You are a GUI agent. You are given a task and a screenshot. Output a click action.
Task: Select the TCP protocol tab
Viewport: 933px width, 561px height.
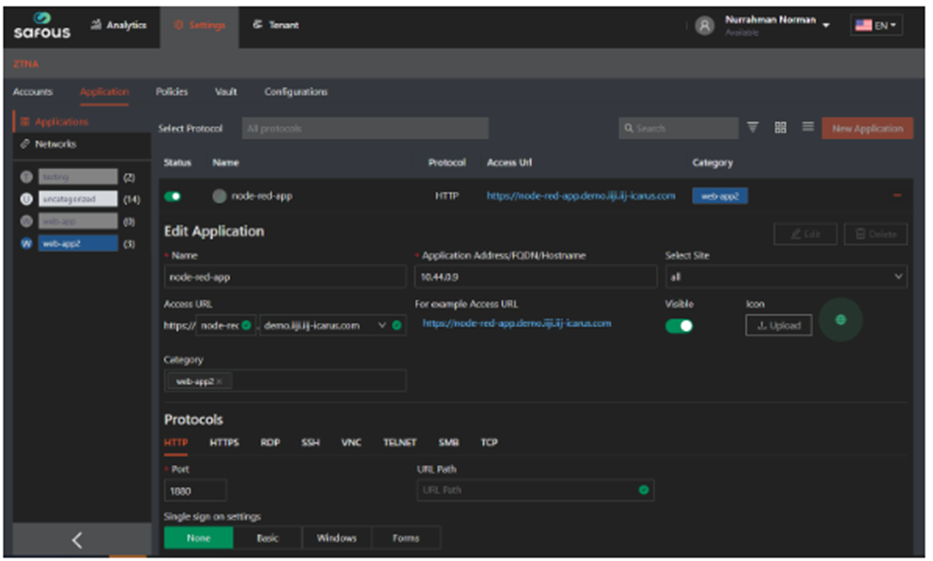click(489, 442)
